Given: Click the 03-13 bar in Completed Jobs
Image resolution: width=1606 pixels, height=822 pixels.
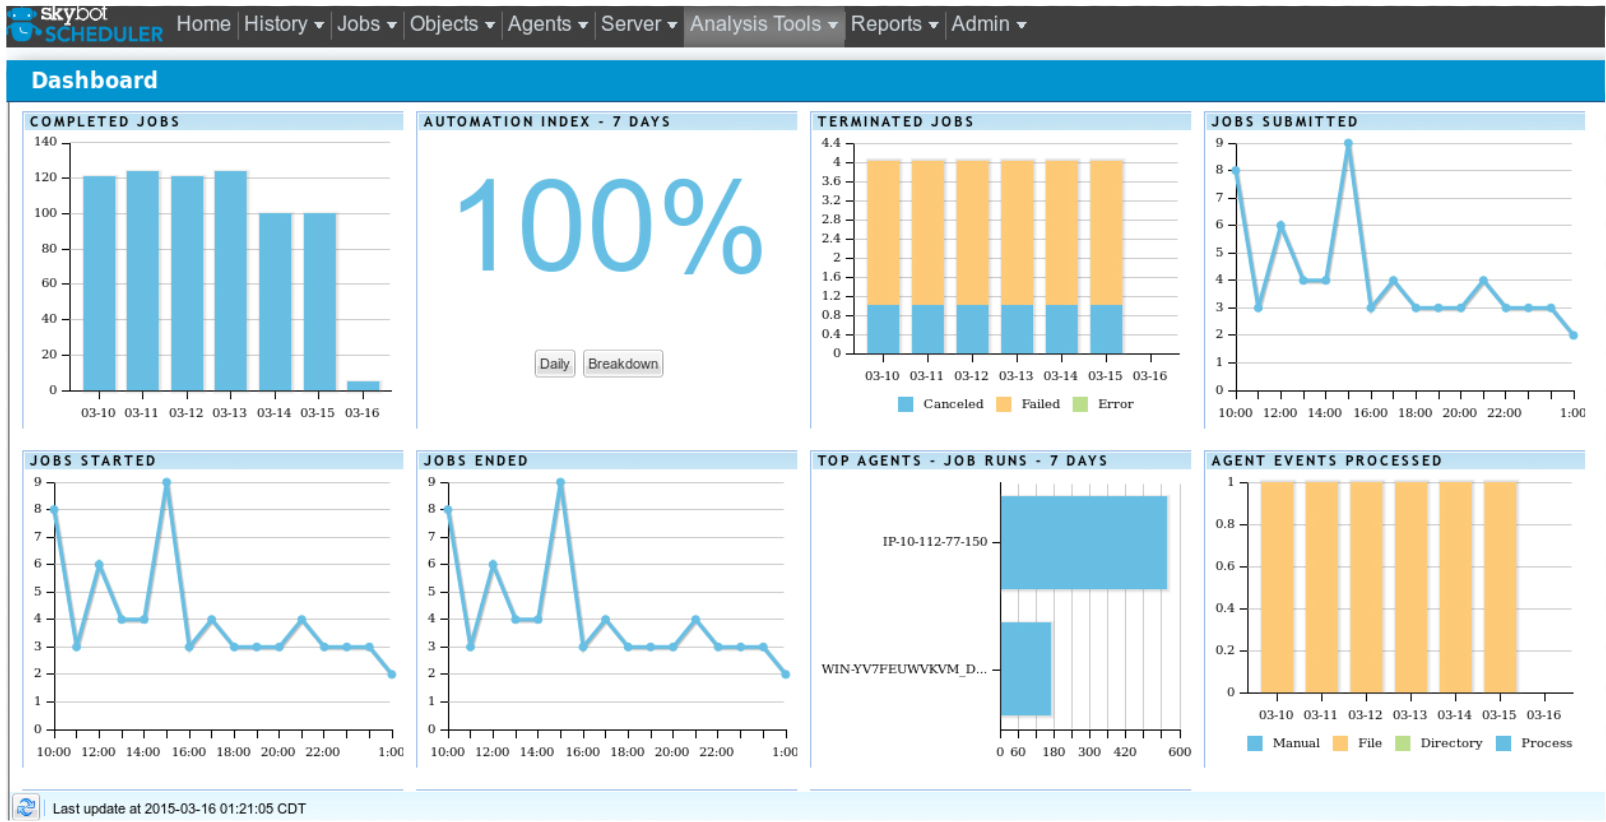Looking at the screenshot, I should [x=231, y=281].
